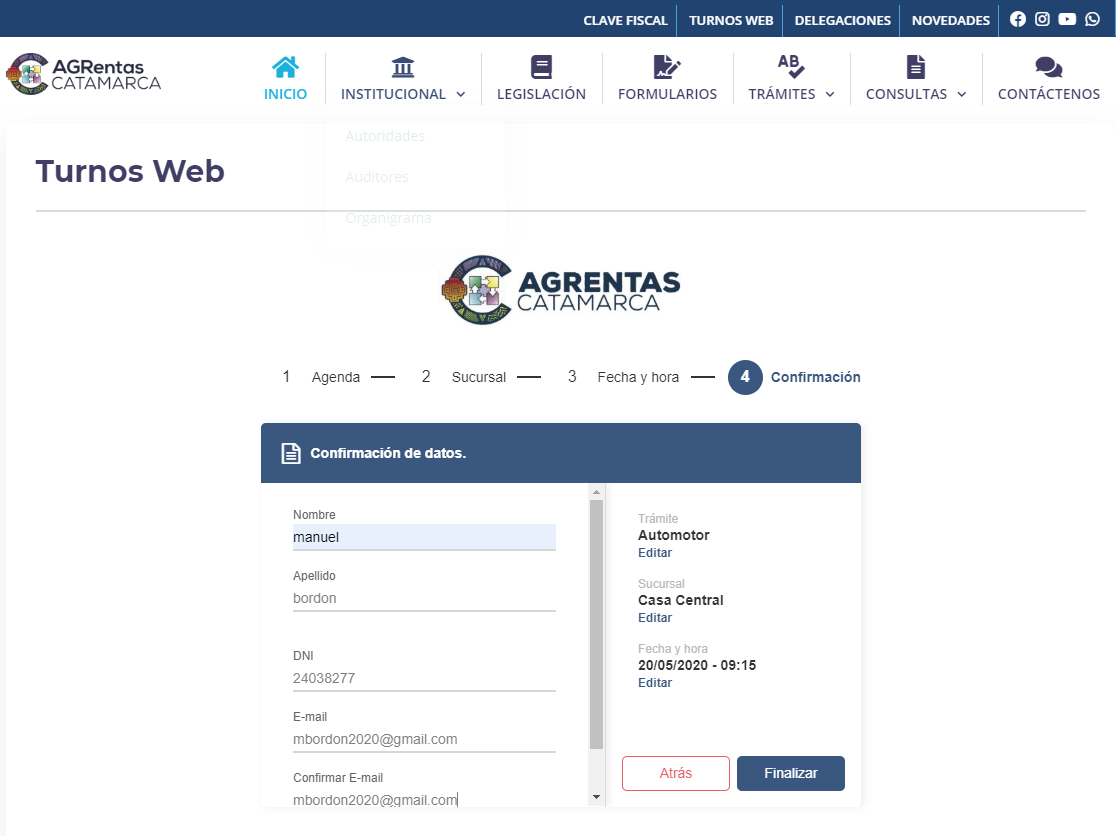Focus the Confirmar E-mail field
The width and height of the screenshot is (1116, 836).
pos(424,800)
